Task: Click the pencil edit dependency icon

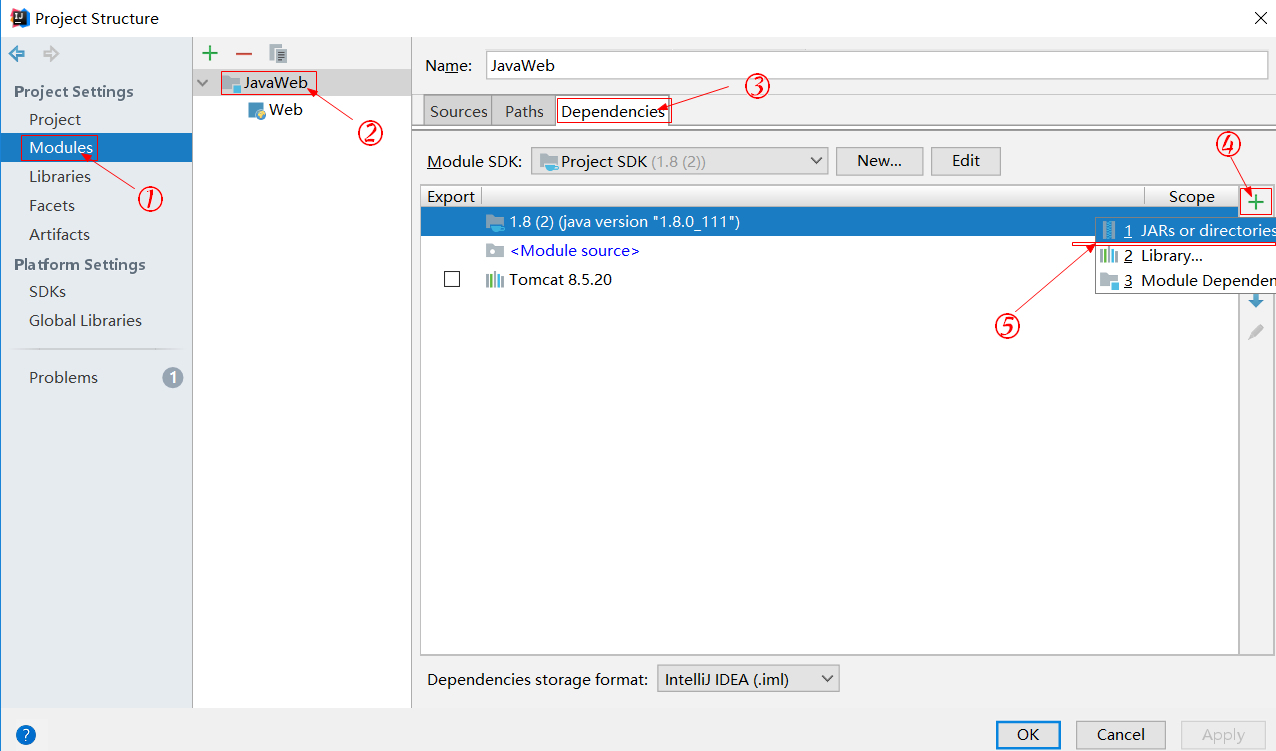Action: coord(1256,332)
